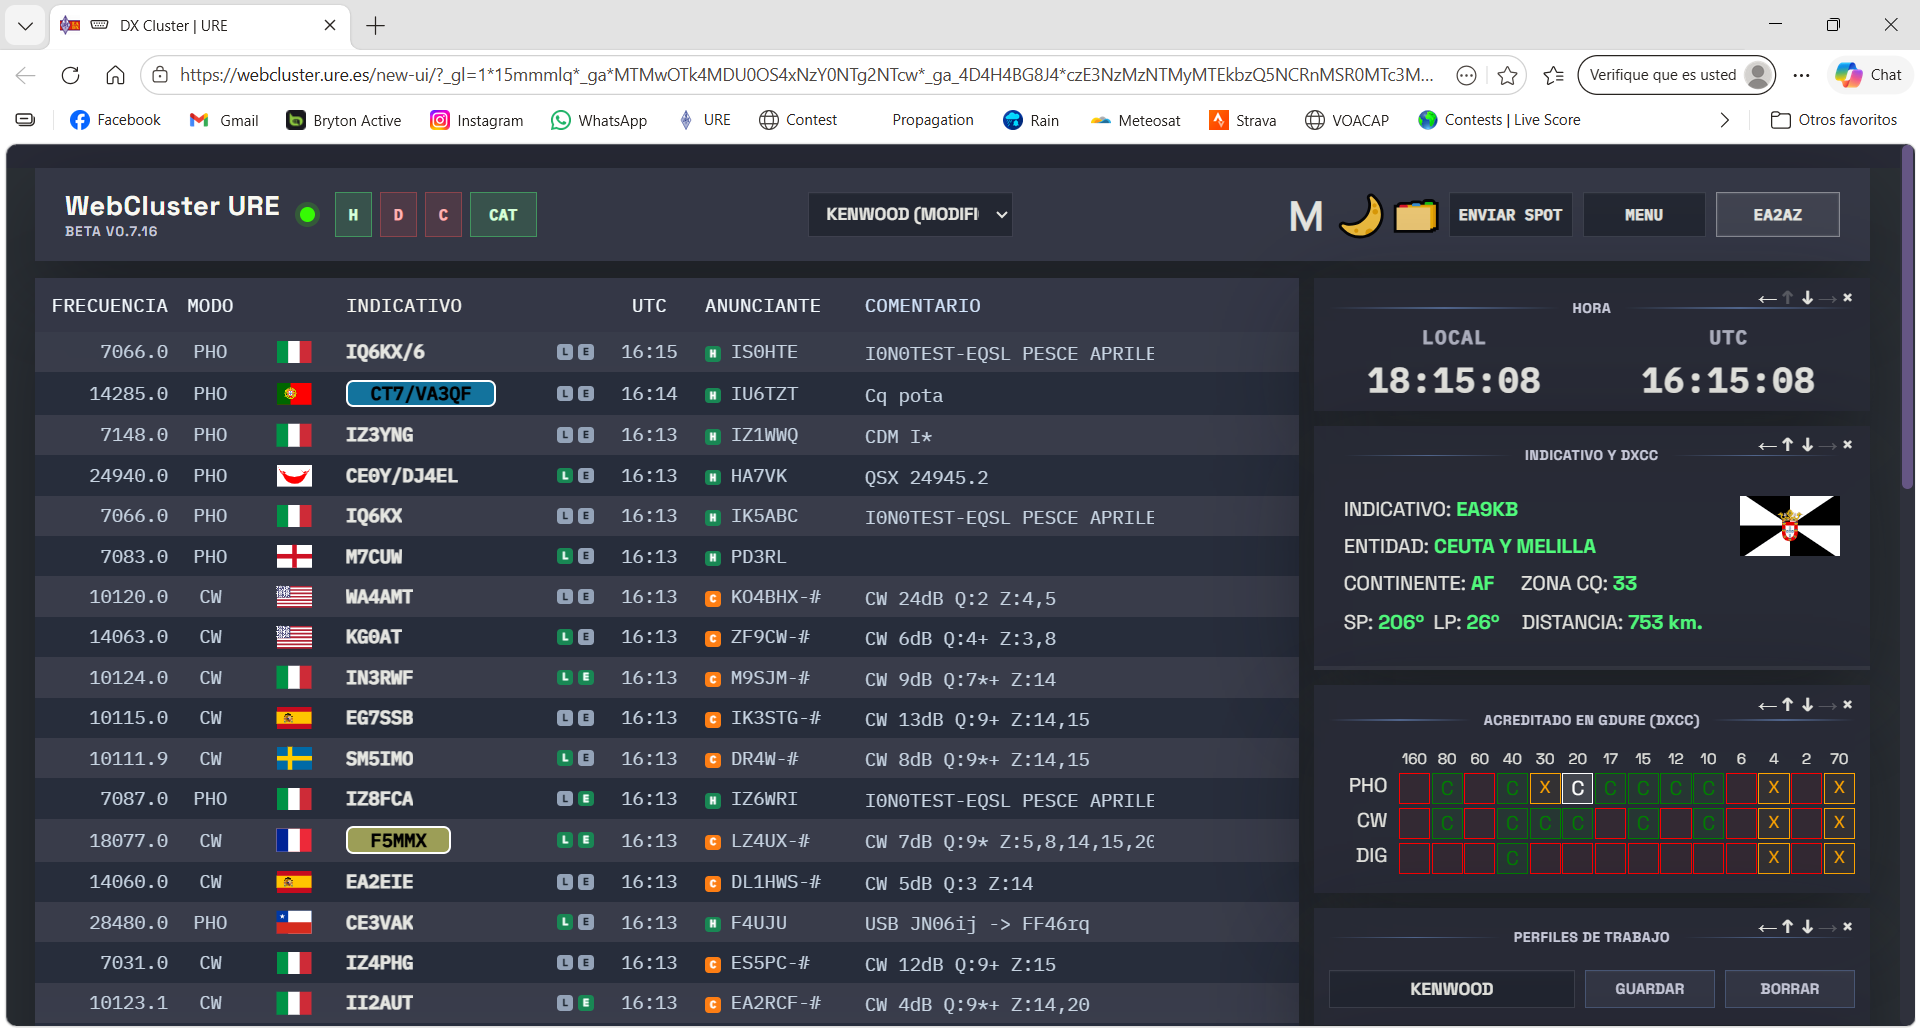Move the PERFILES DE TRABAJO panel left
The image size is (1920, 1030).
coord(1767,928)
